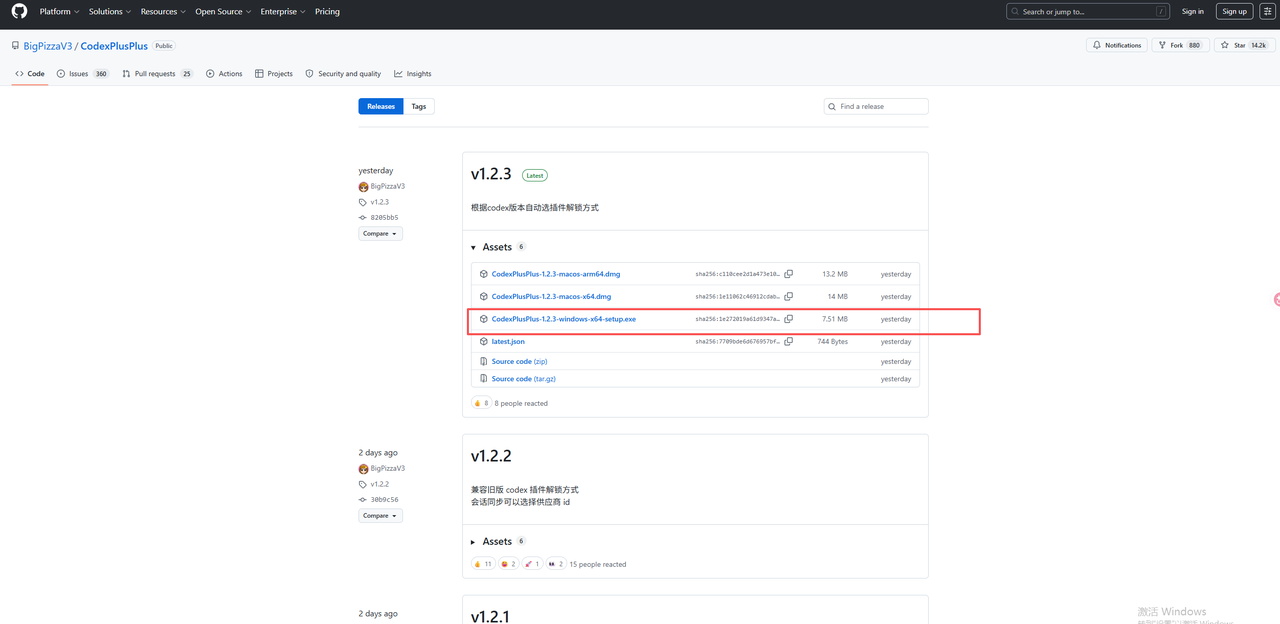Click thumbs-up reaction with 11 on v1.2.2
The image size is (1280, 624).
click(x=483, y=564)
